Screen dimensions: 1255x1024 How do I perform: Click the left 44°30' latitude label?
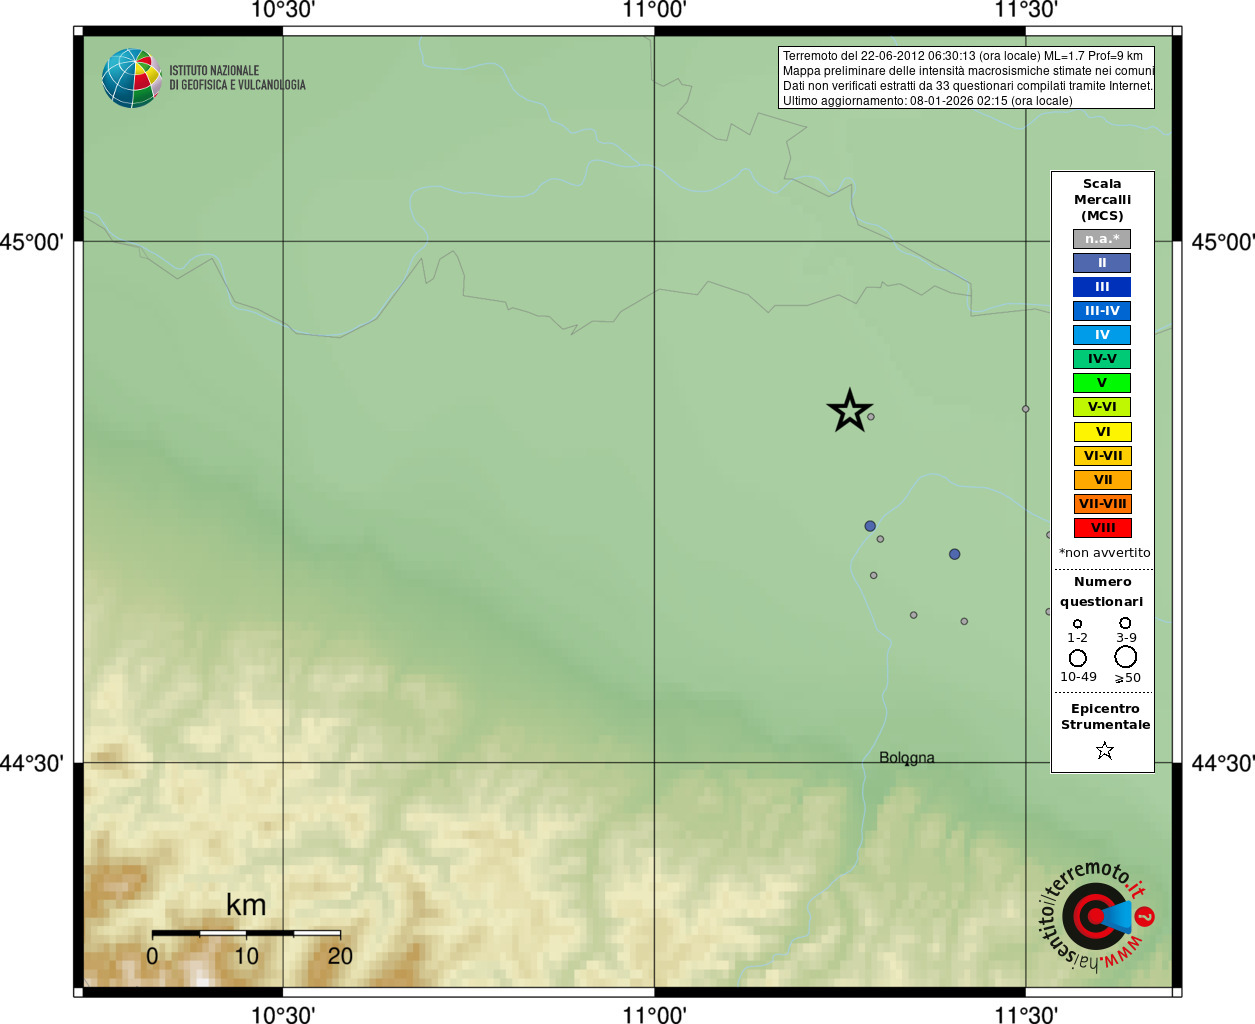[x=32, y=763]
